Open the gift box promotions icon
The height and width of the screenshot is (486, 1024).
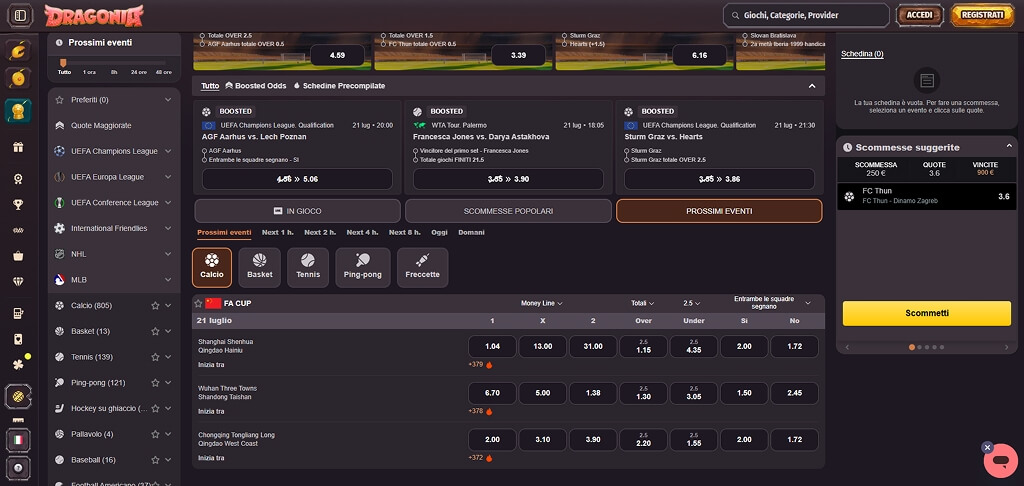[x=18, y=147]
